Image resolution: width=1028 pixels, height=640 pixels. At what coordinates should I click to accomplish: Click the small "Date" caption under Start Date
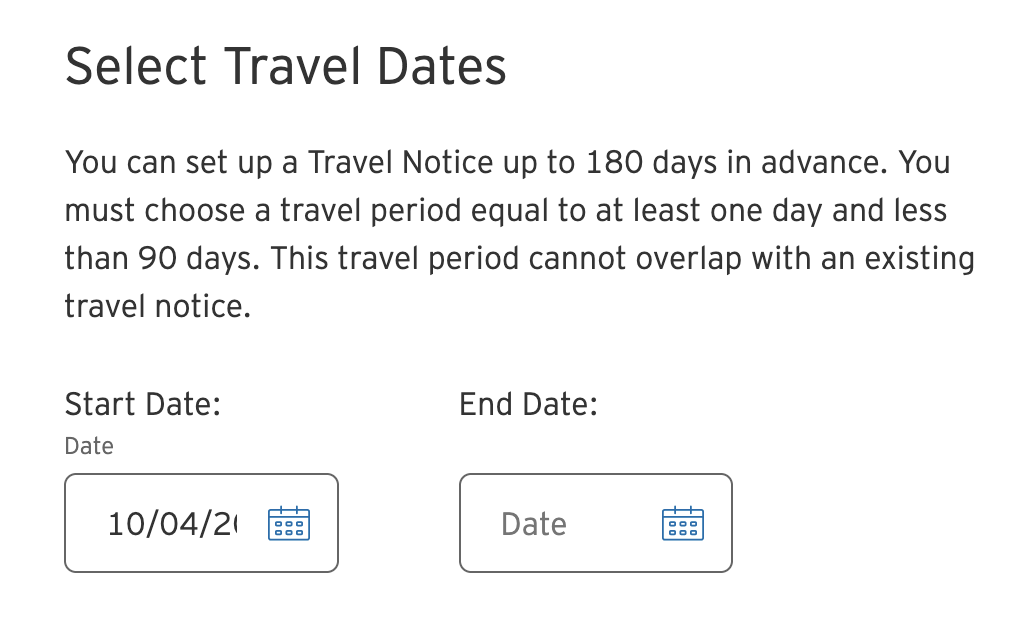89,446
